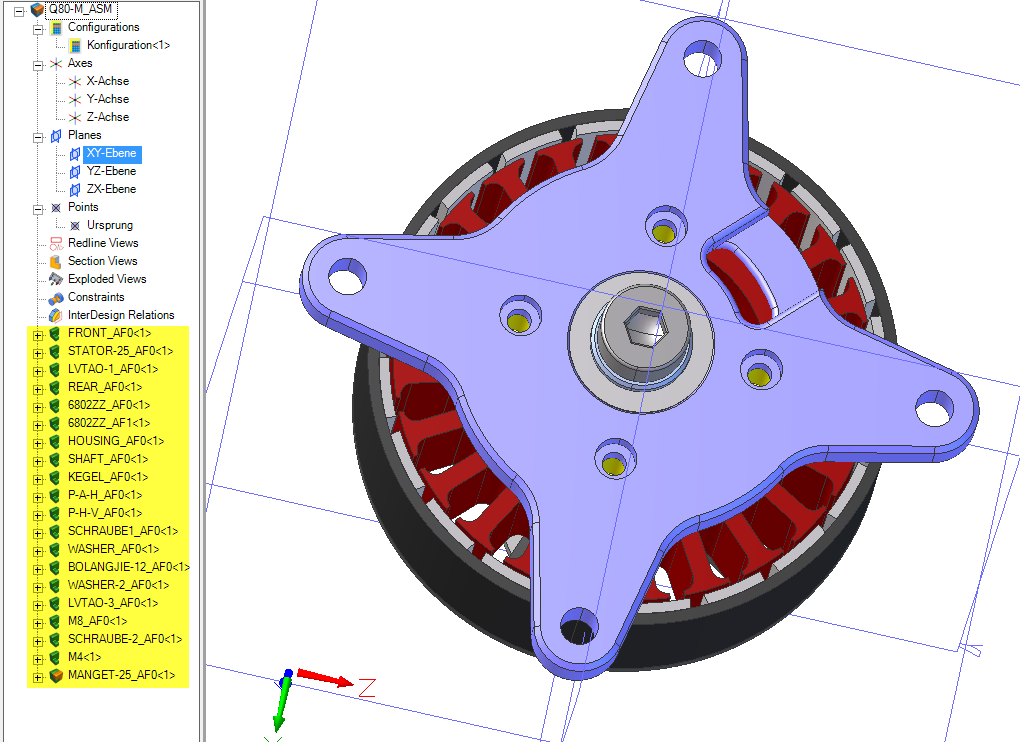Collapse the Planes node
This screenshot has height=742, width=1020.
pos(38,137)
